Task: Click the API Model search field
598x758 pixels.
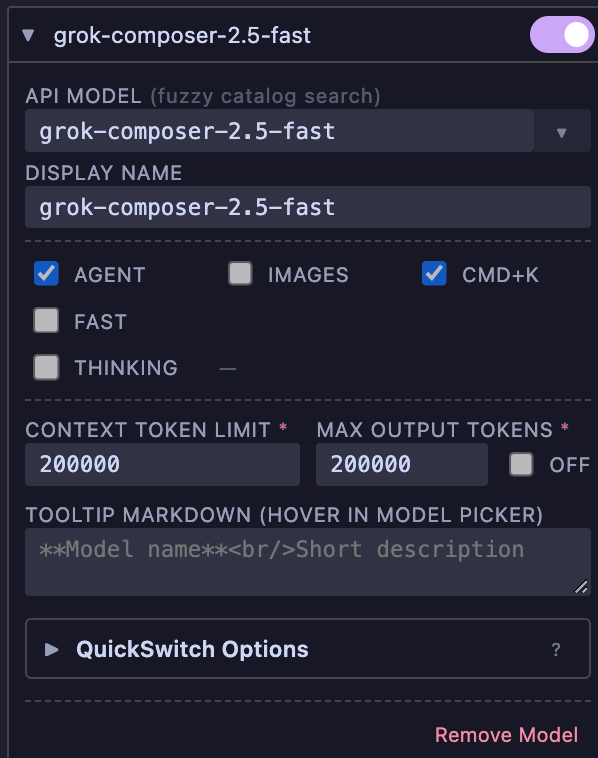Action: click(x=279, y=131)
